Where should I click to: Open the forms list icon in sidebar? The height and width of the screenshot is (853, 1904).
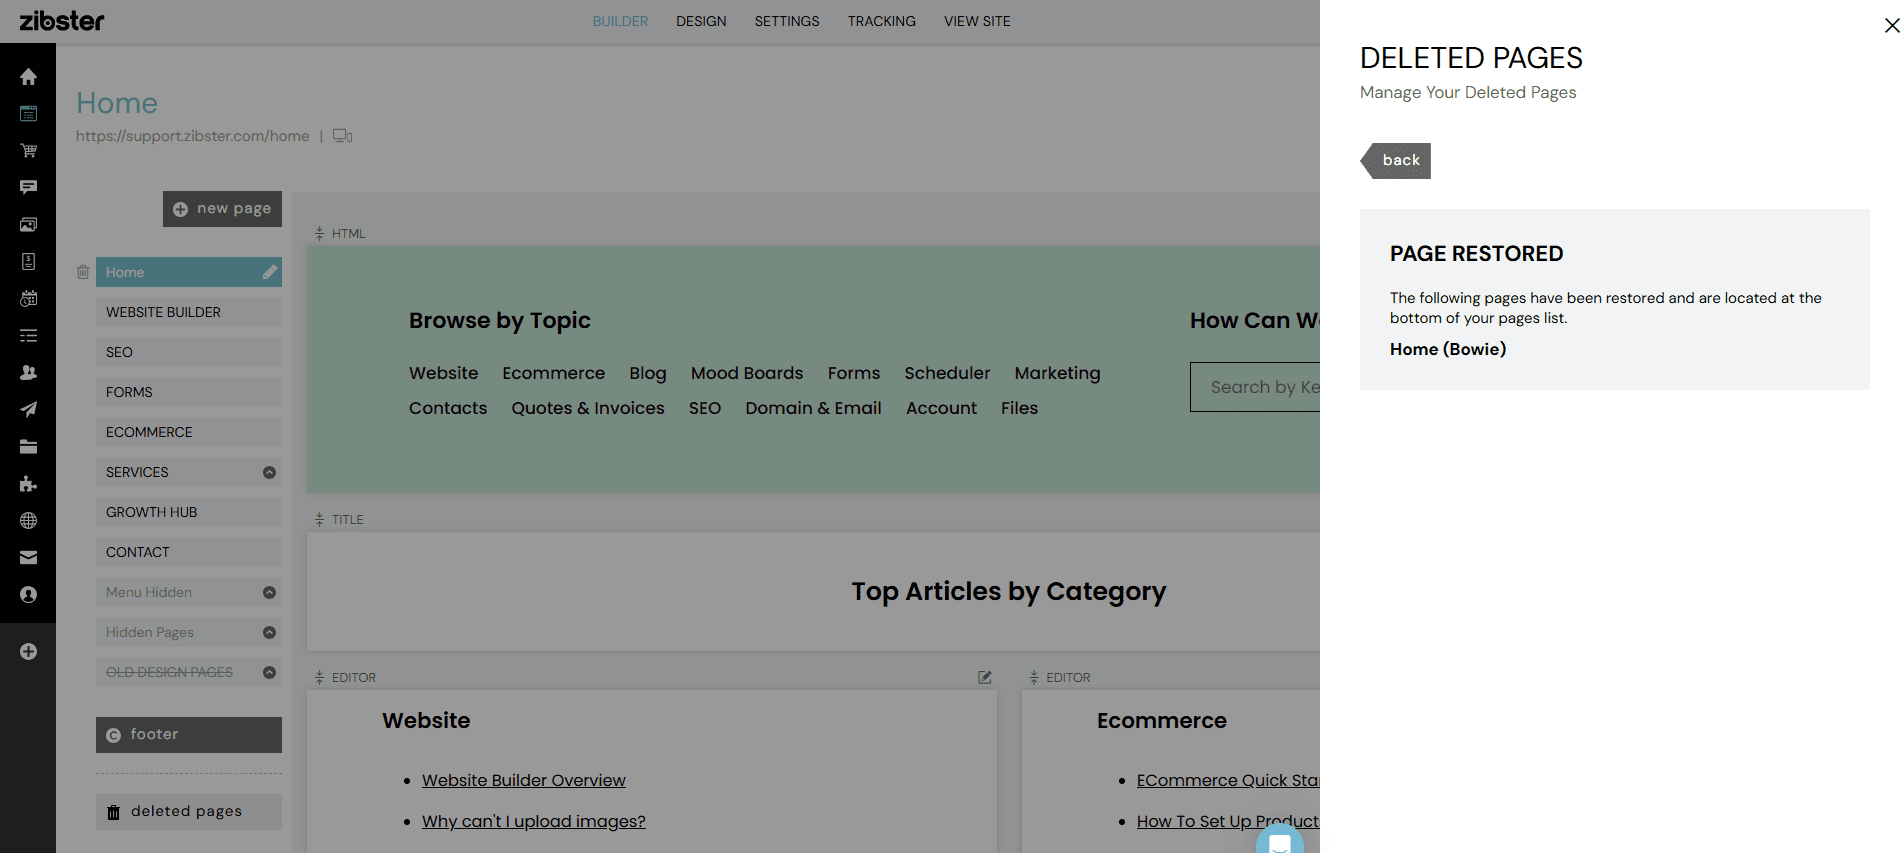(28, 336)
